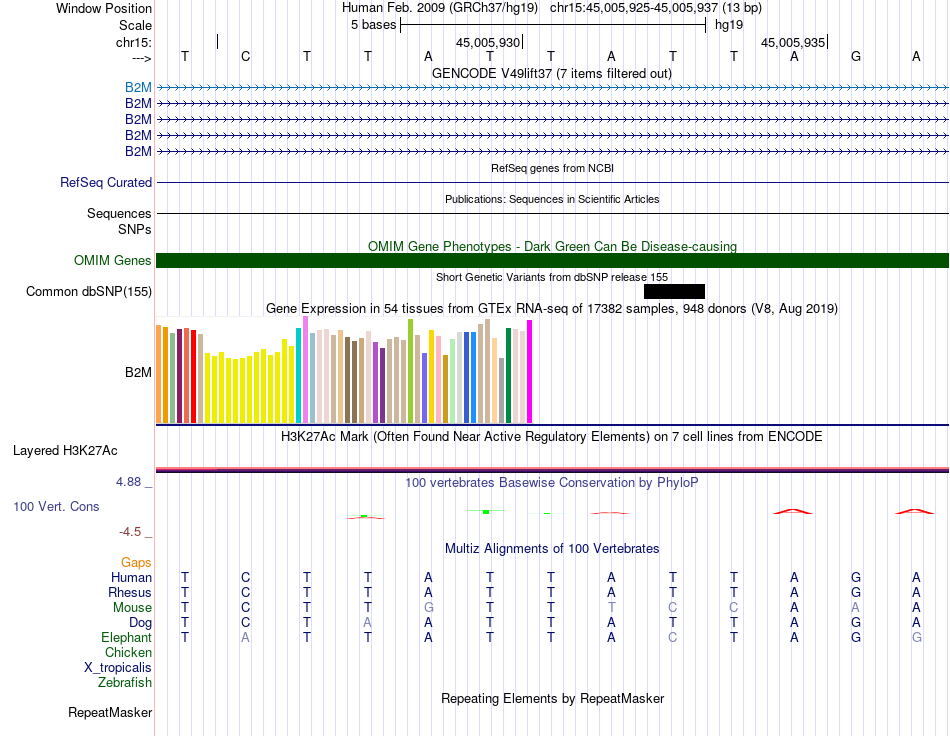950x736 pixels.
Task: Click the Multiz Alignments of 100 Vertebrates title
Action: [x=552, y=549]
